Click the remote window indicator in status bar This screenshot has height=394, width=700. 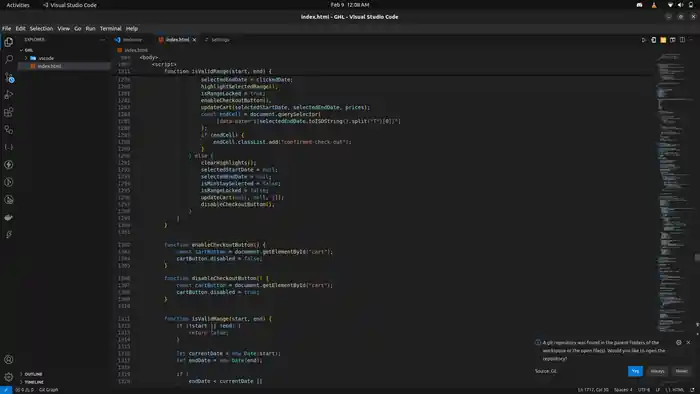(6, 390)
